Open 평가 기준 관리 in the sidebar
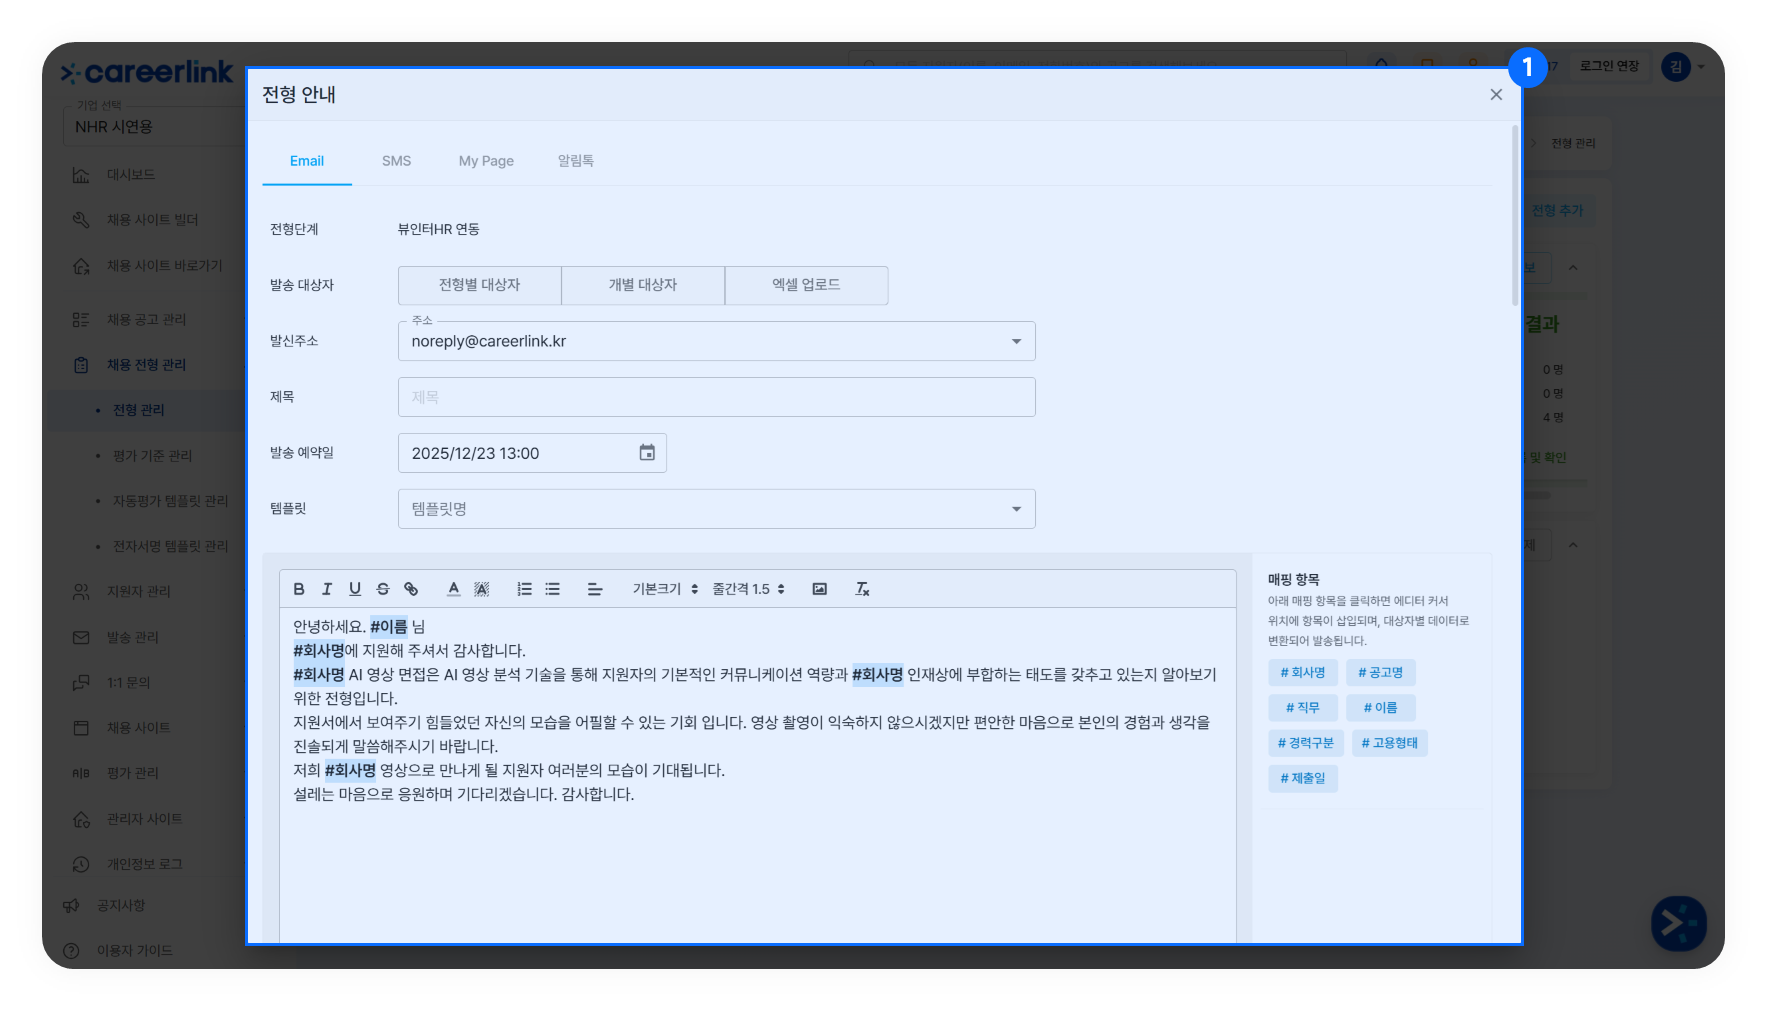Screen dimensions: 1767x1011 152,456
